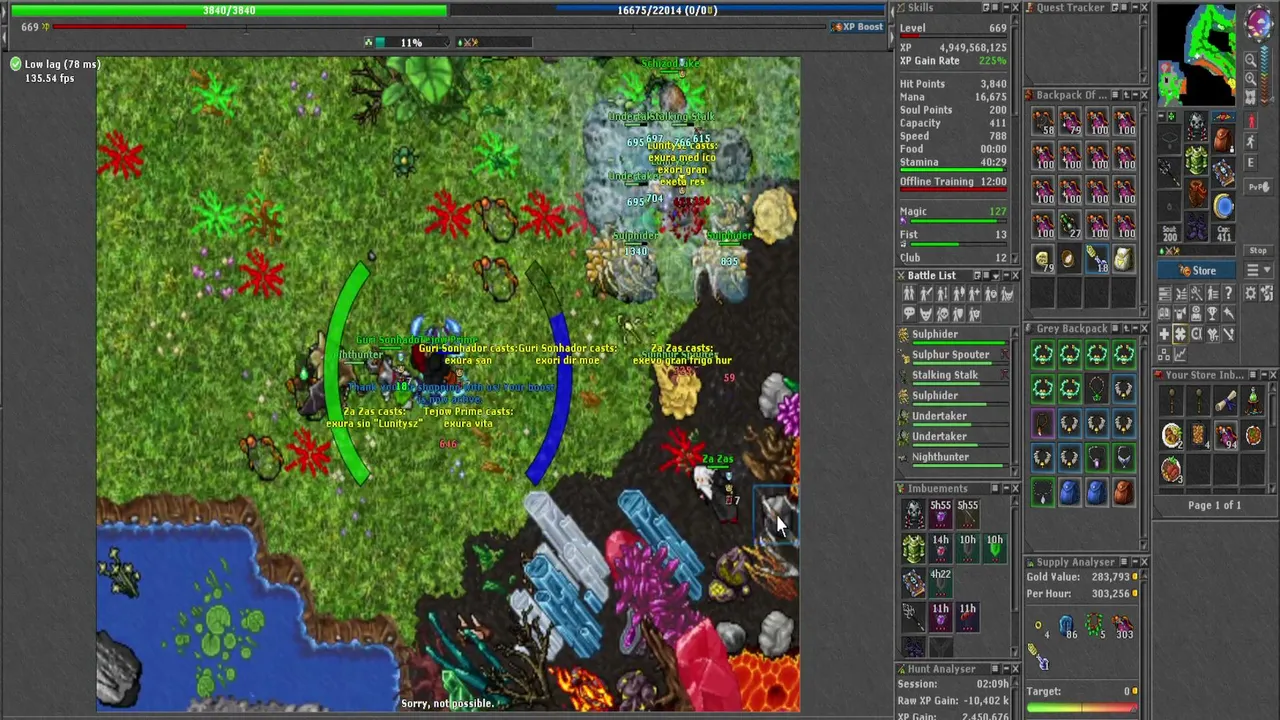Select the green armor icon in Imbuements
Viewport: 1280px width, 720px height.
point(913,547)
